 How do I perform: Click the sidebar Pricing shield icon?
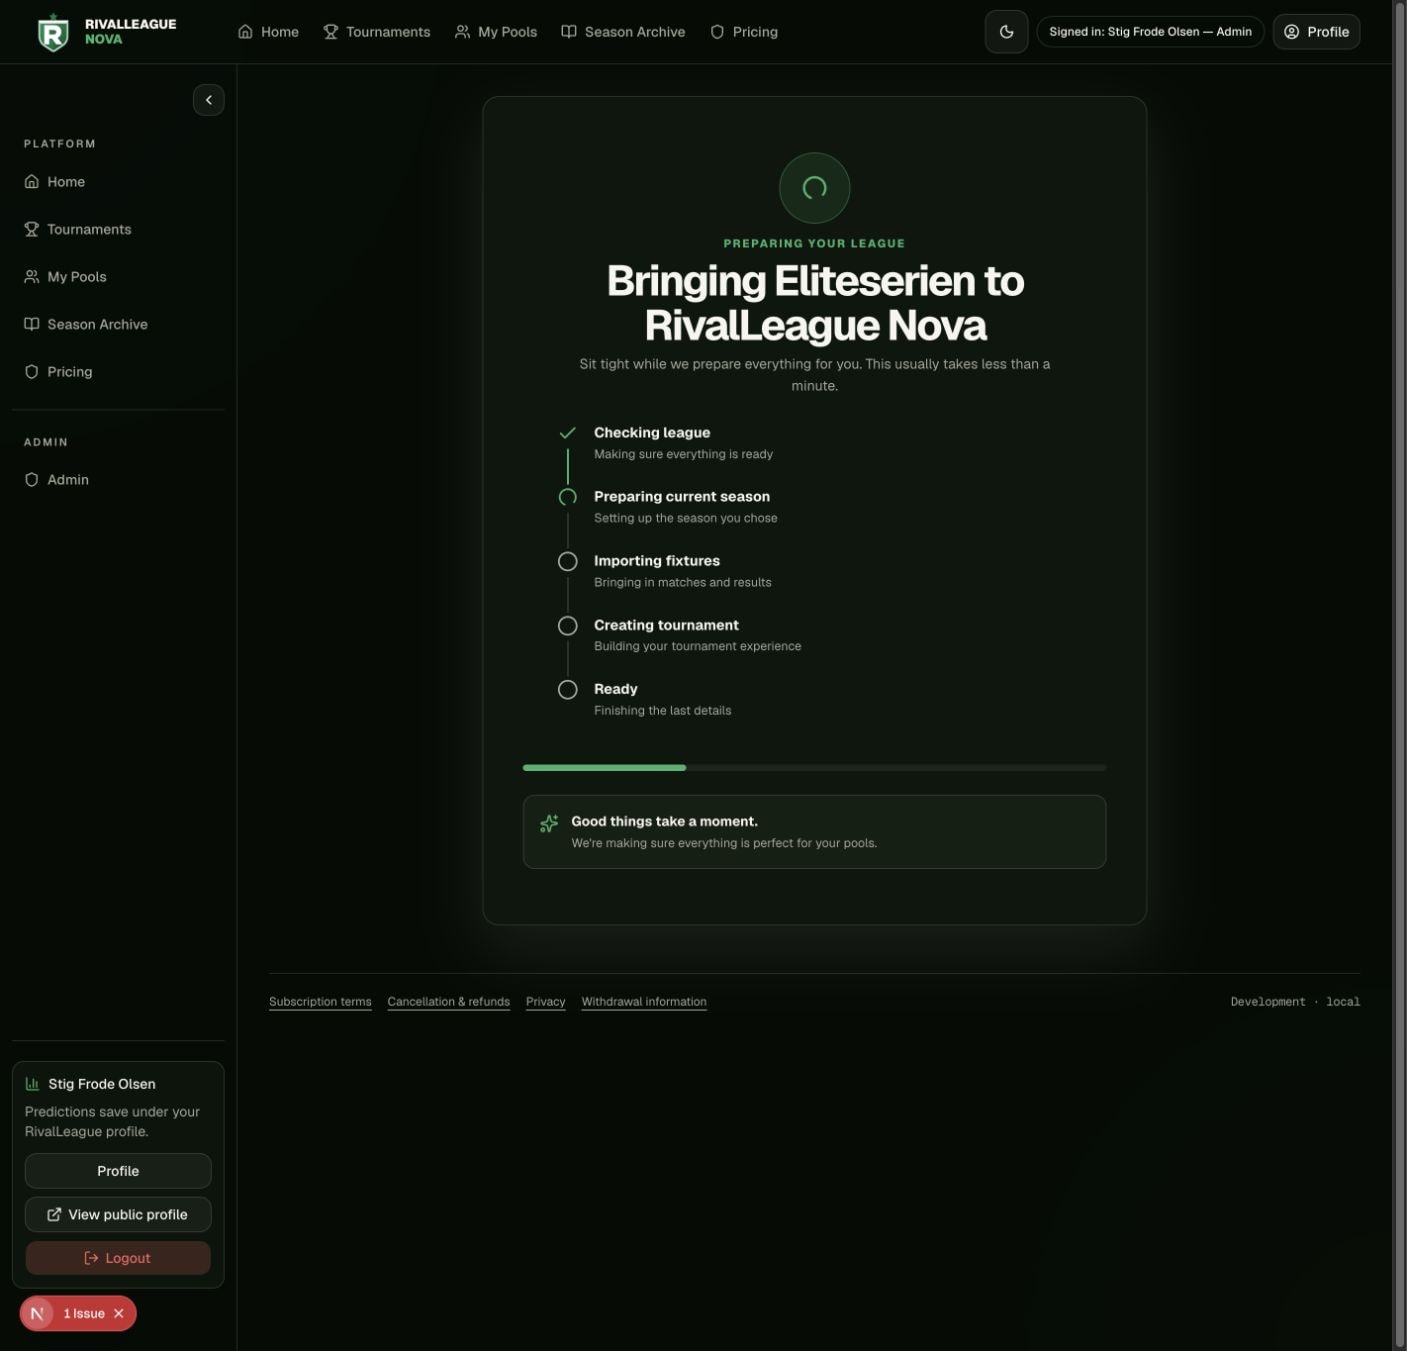[32, 372]
